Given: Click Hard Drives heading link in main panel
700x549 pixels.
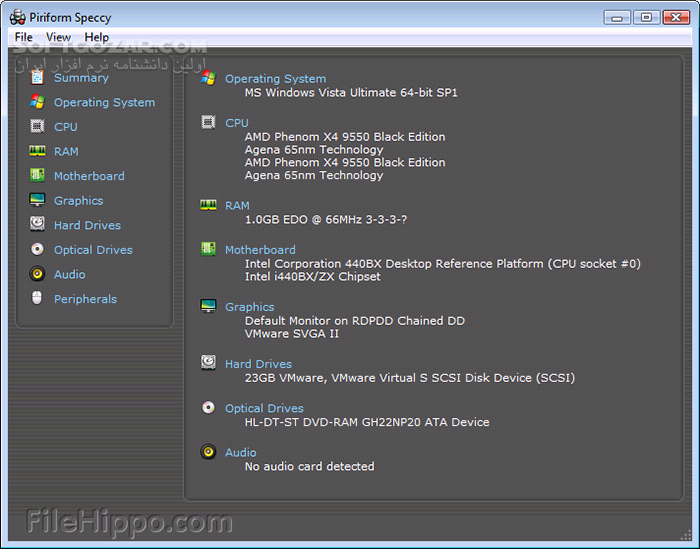Looking at the screenshot, I should click(x=258, y=364).
